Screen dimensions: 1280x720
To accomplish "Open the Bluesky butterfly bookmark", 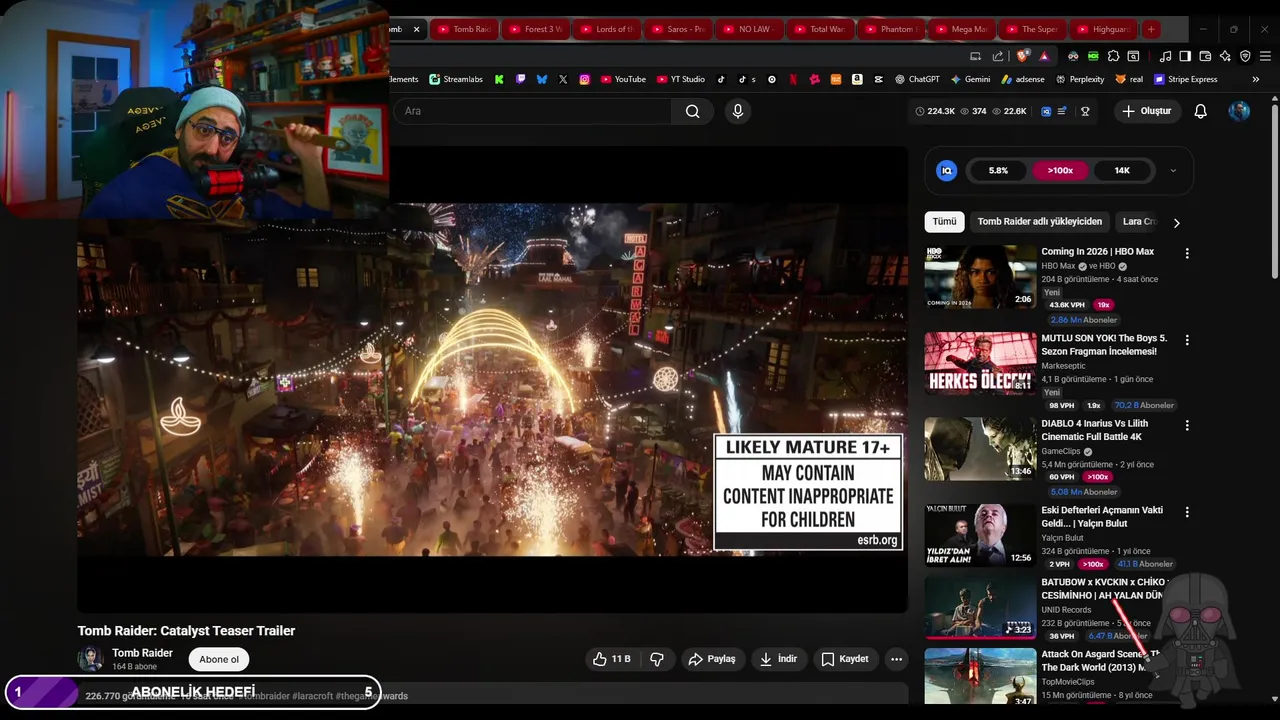I will click(542, 79).
